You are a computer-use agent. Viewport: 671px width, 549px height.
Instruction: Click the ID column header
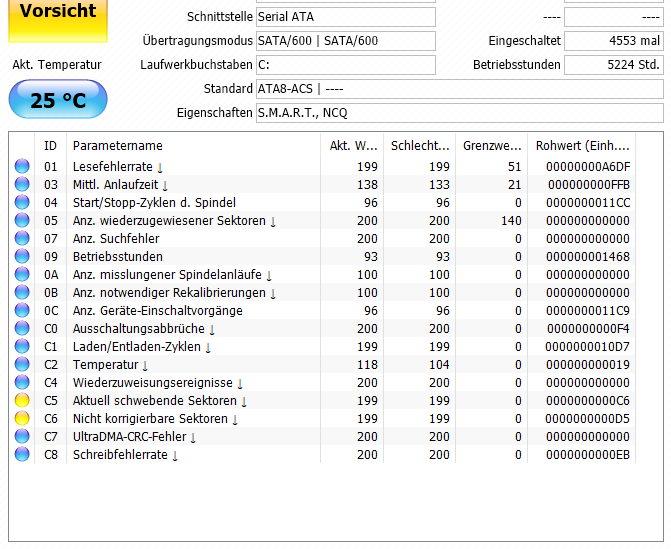click(x=50, y=145)
